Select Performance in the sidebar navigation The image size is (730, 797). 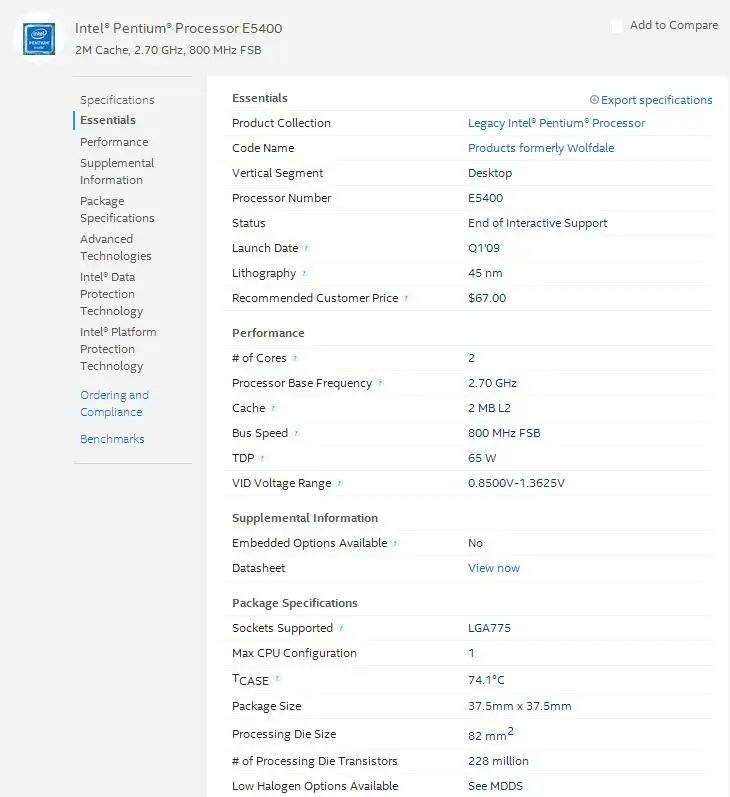(114, 142)
